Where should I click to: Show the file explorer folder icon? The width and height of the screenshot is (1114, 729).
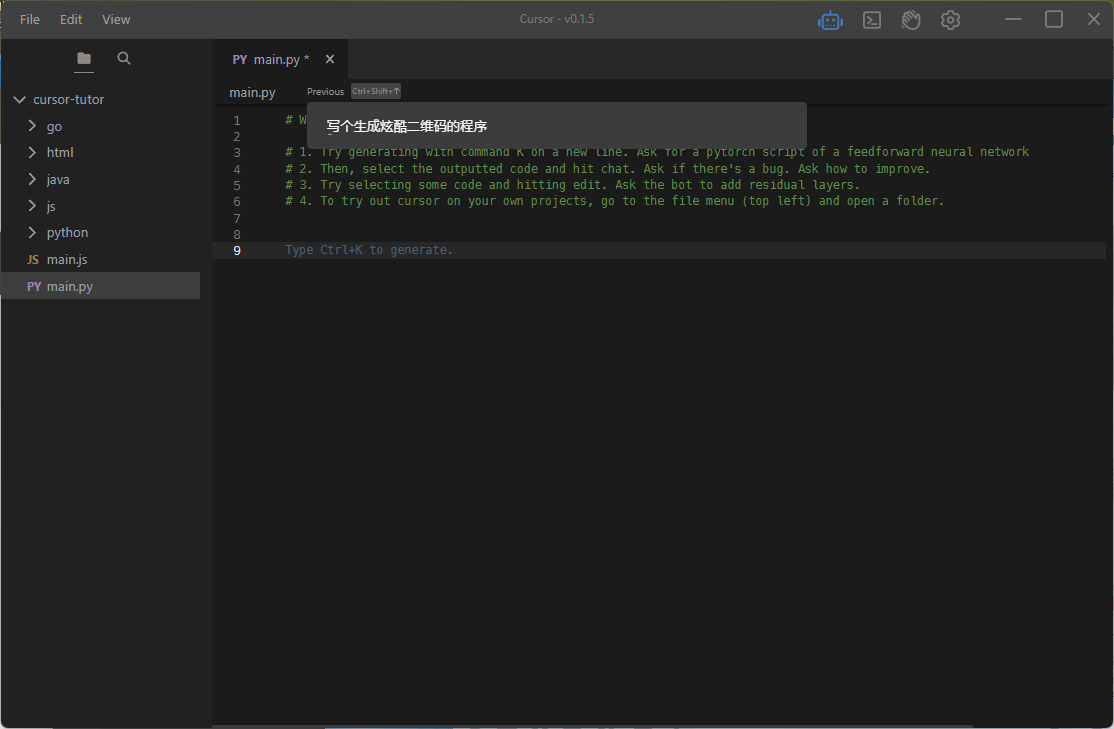84,59
